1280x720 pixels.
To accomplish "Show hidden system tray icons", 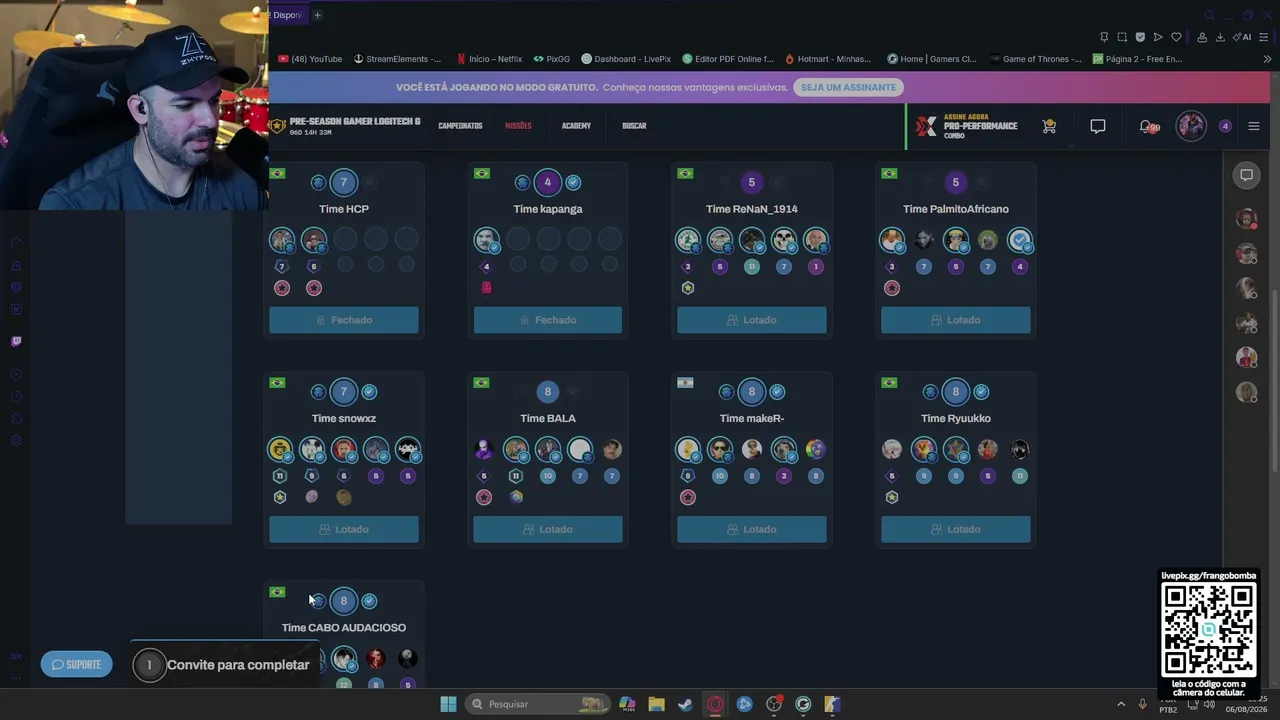I will (x=1121, y=704).
